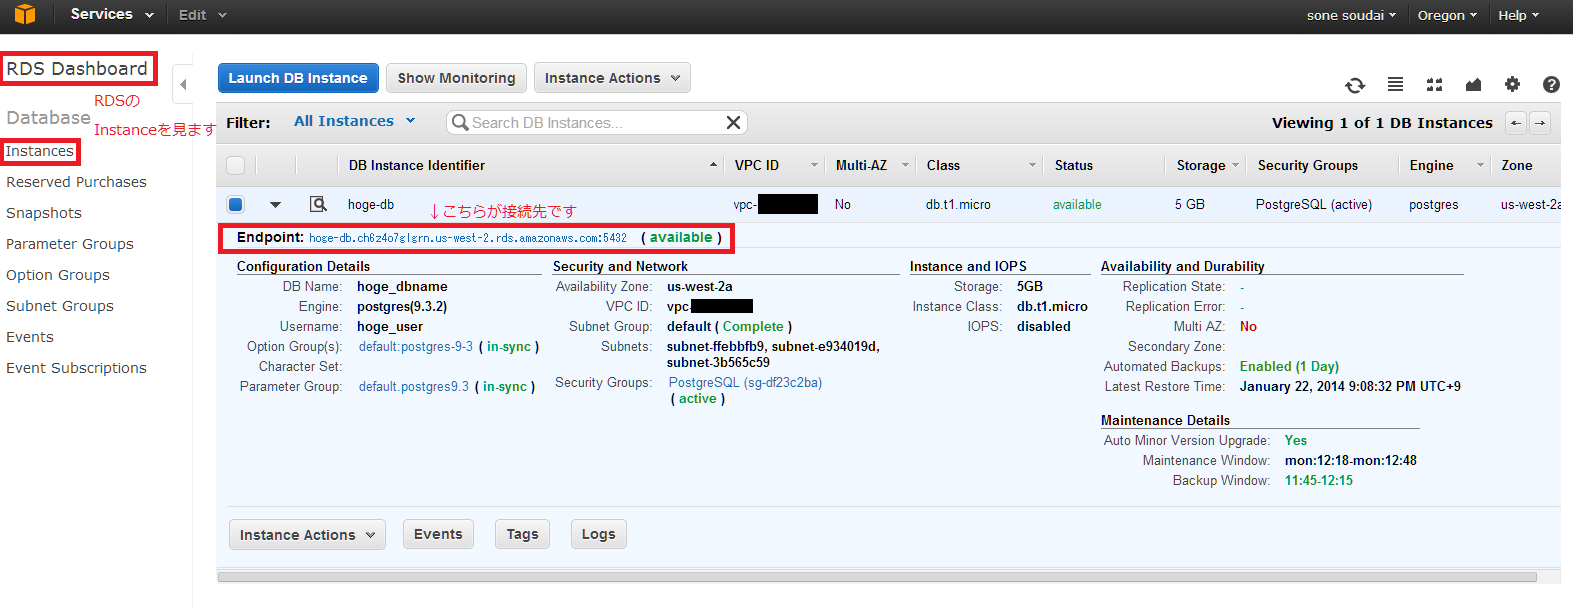The height and width of the screenshot is (609, 1573).
Task: Open the Help menu in top bar
Action: [1518, 15]
